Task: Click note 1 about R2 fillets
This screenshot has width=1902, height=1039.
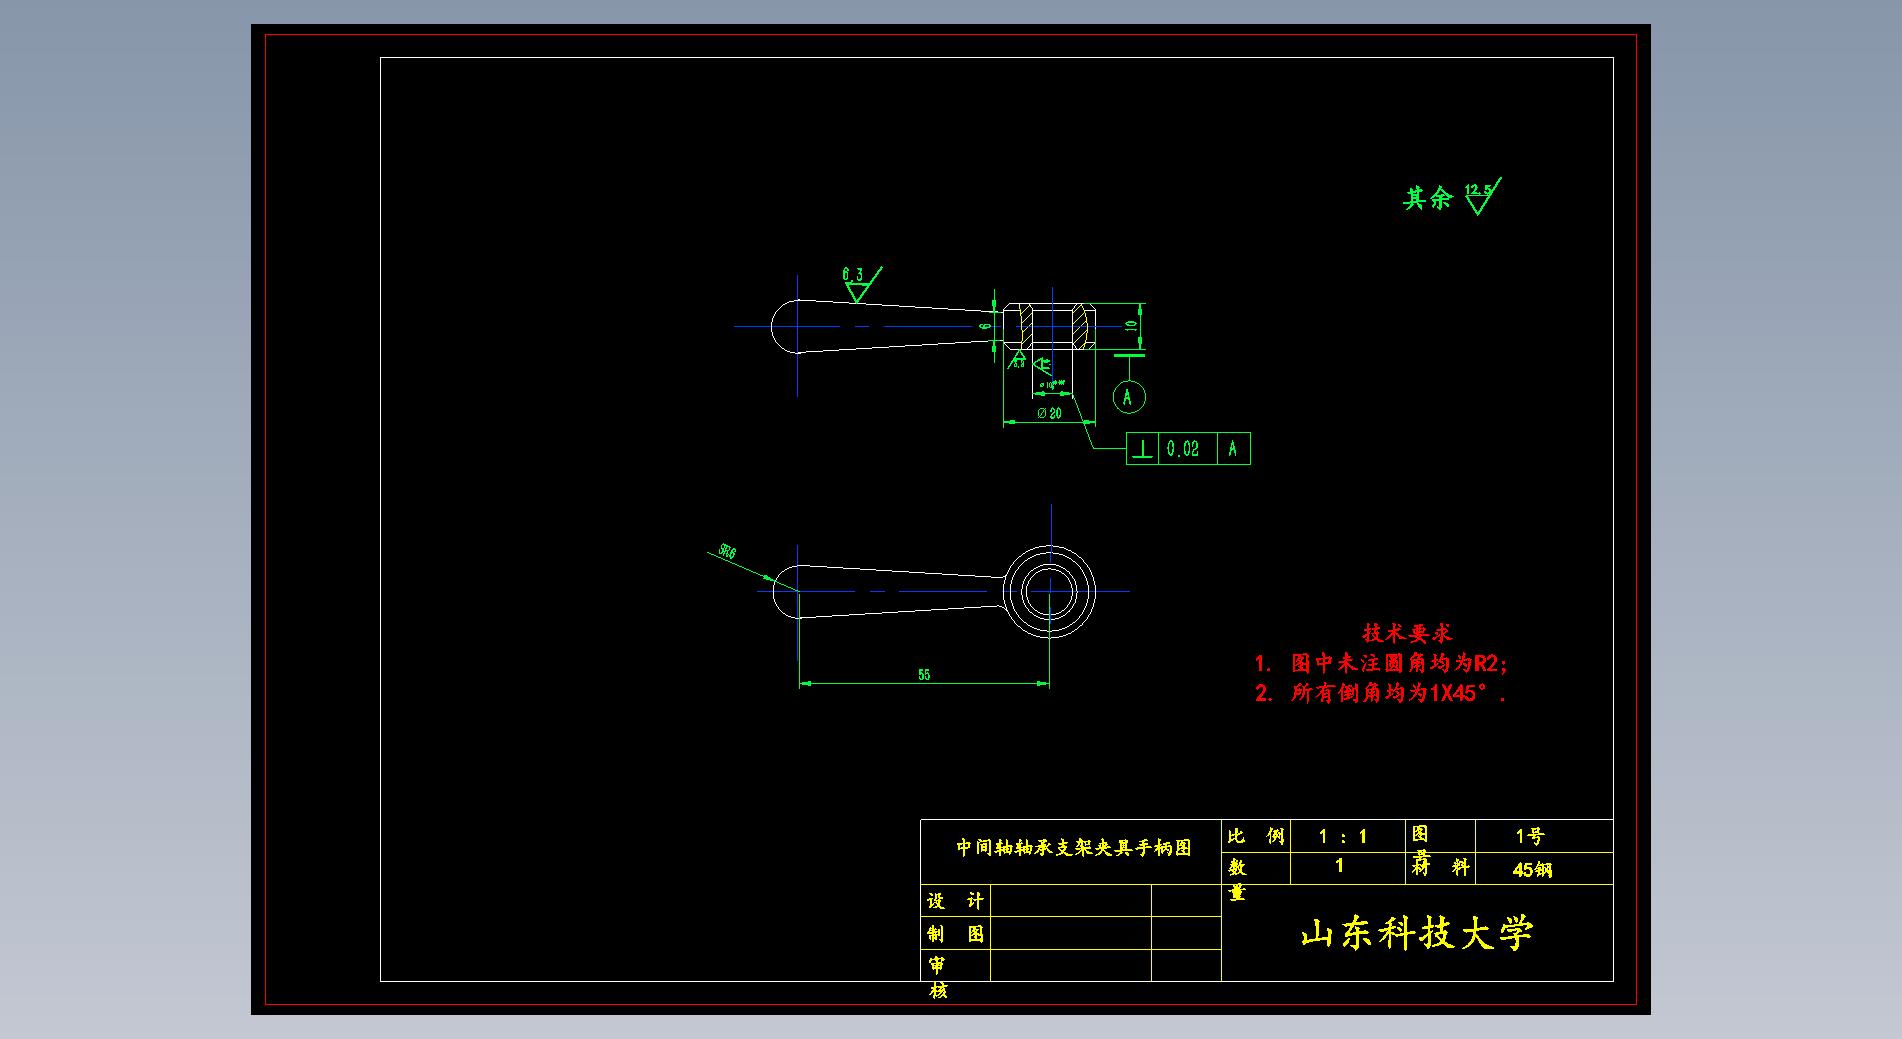Action: [1381, 663]
